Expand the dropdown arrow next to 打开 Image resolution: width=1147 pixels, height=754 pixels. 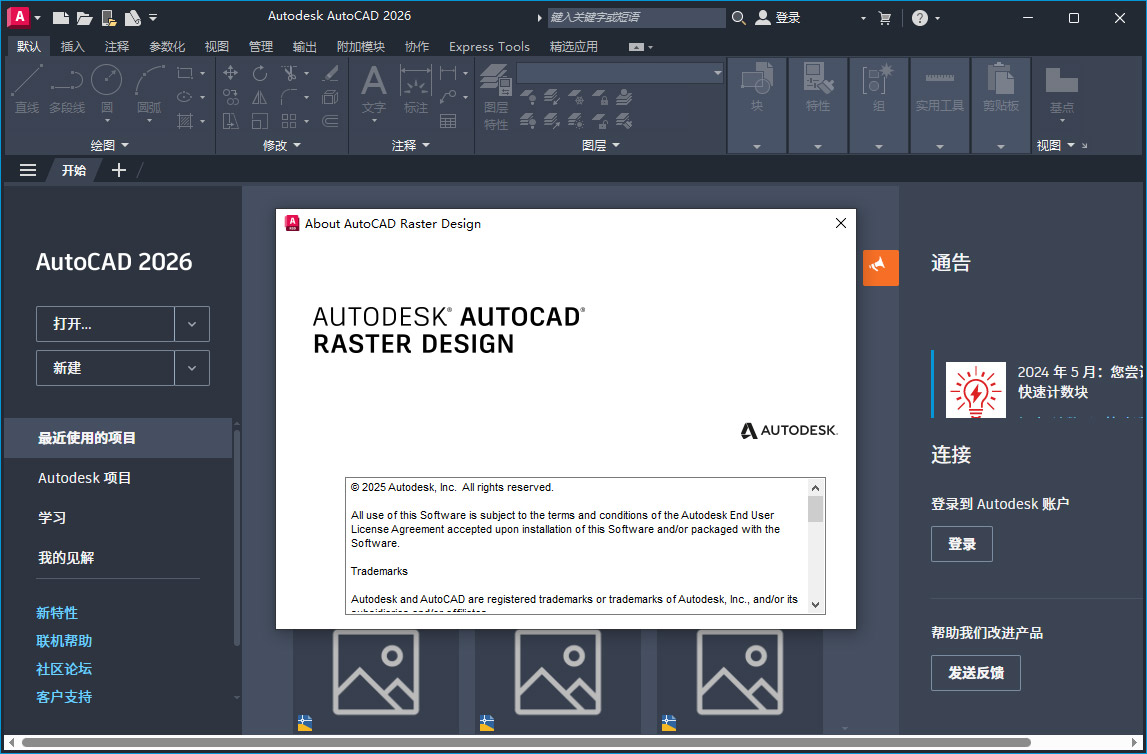point(192,324)
